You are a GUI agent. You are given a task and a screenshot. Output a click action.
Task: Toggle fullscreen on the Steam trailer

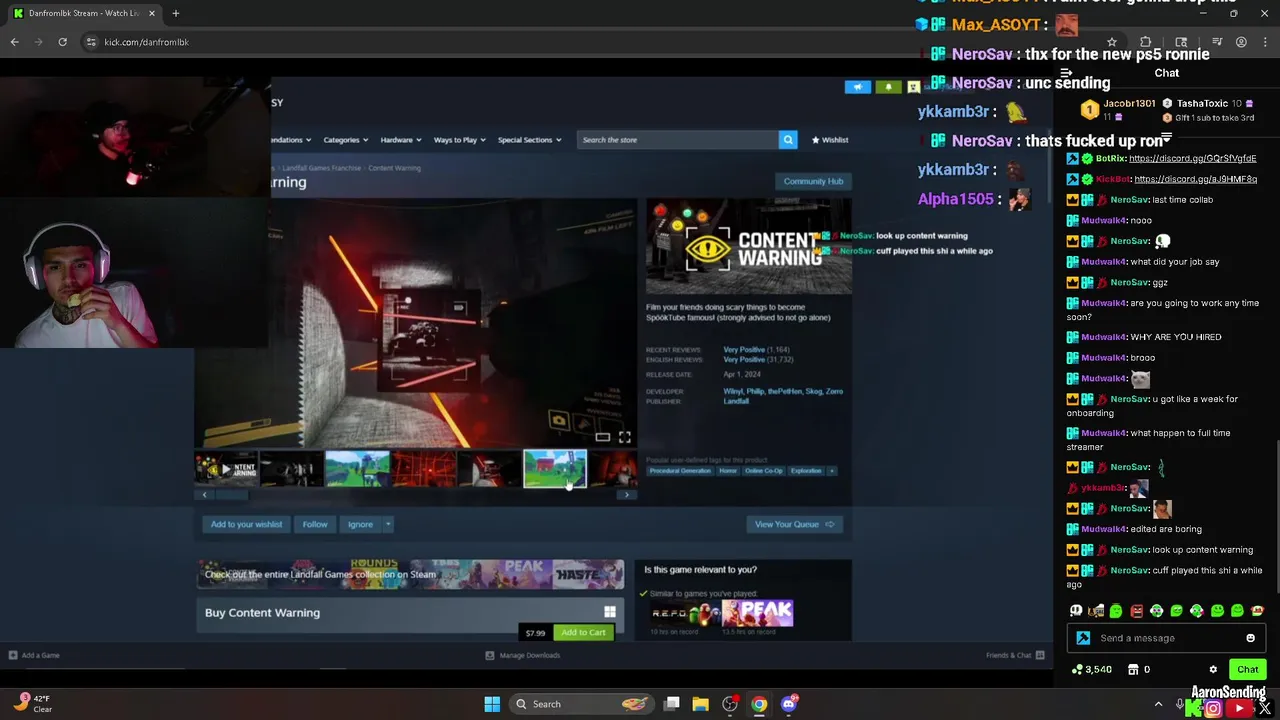[x=624, y=437]
